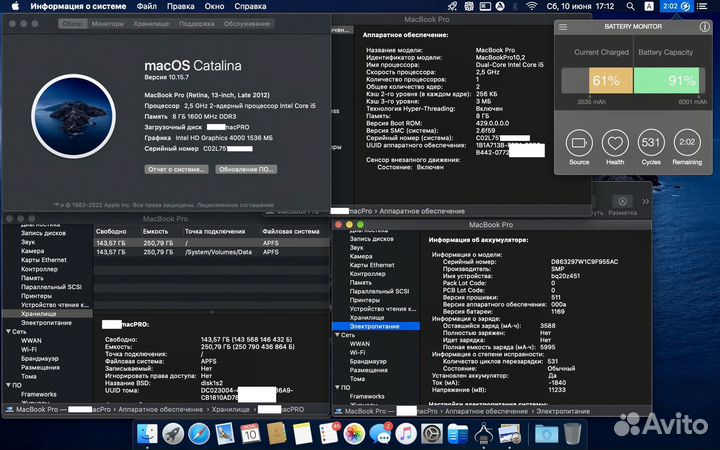Select the /System/Volumes/Data volume row

(x=212, y=252)
